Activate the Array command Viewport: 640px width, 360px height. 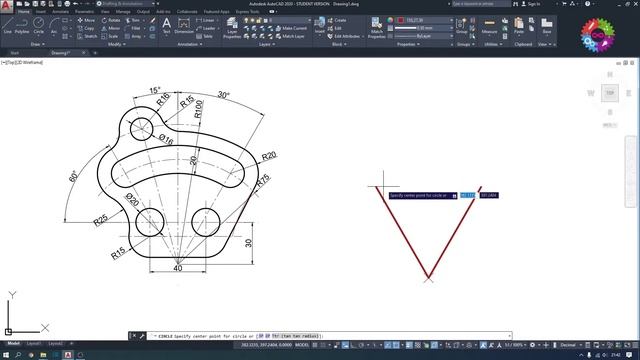tap(133, 36)
